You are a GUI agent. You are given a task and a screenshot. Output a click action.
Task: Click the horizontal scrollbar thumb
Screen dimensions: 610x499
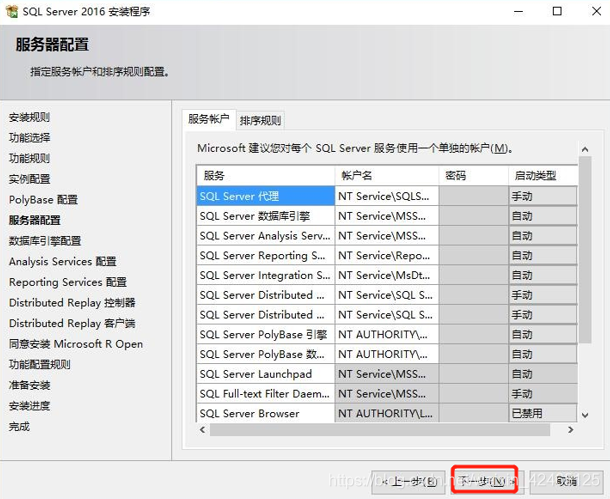point(380,430)
